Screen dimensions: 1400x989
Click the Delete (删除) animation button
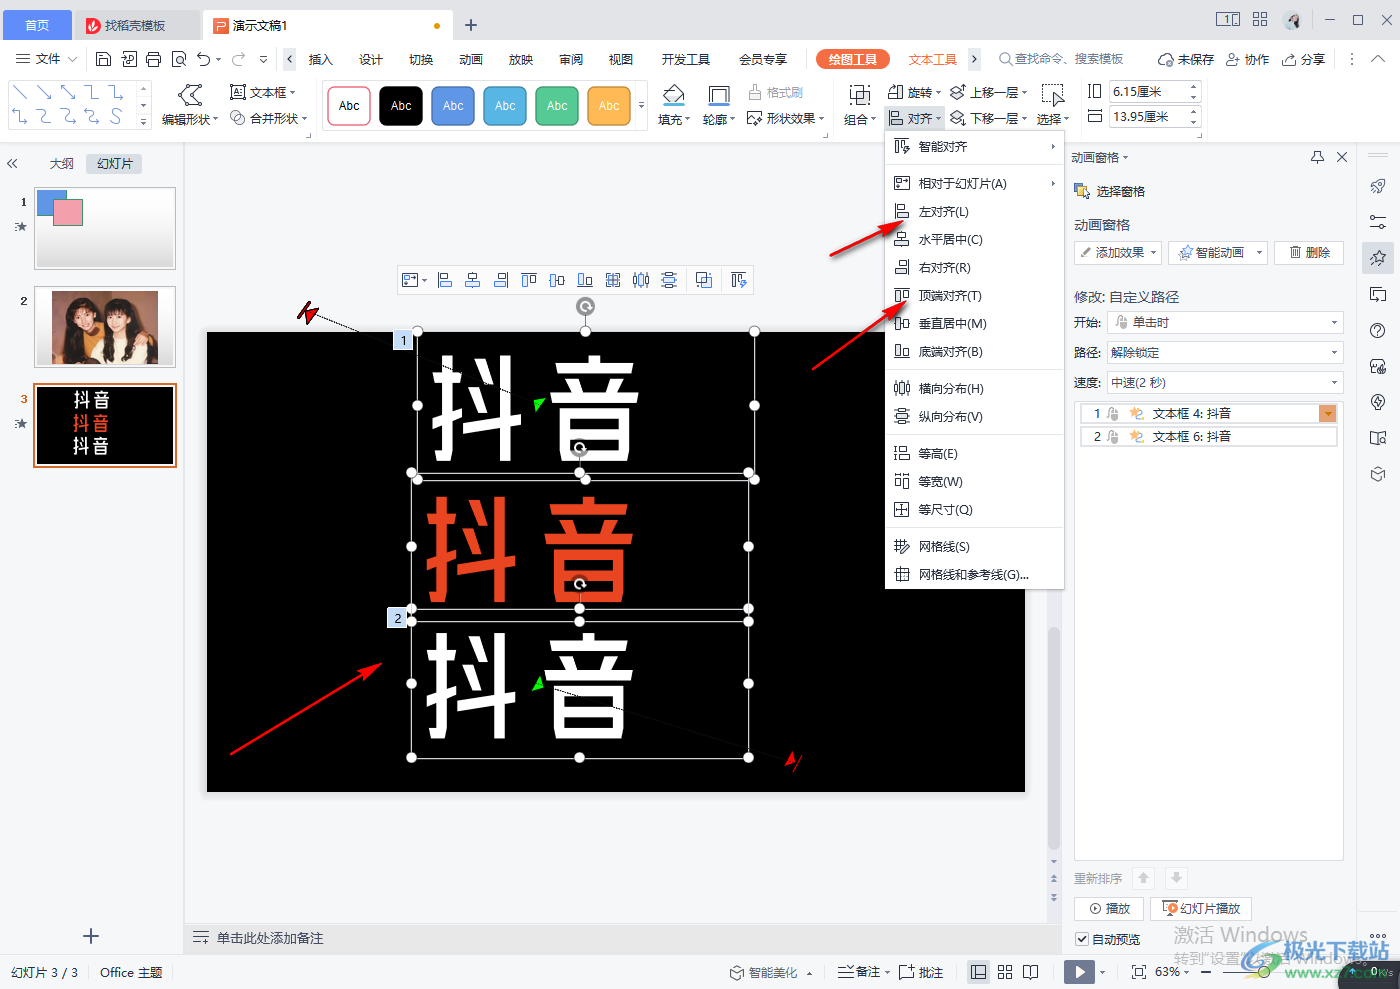pyautogui.click(x=1309, y=253)
